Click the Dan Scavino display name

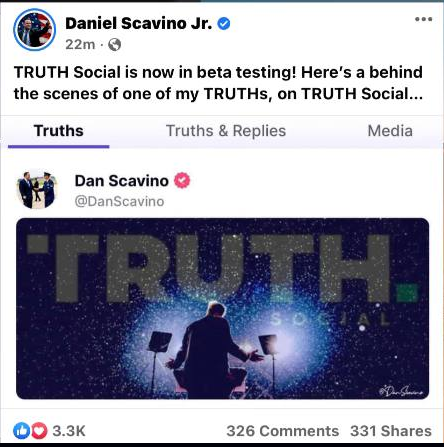pyautogui.click(x=122, y=181)
